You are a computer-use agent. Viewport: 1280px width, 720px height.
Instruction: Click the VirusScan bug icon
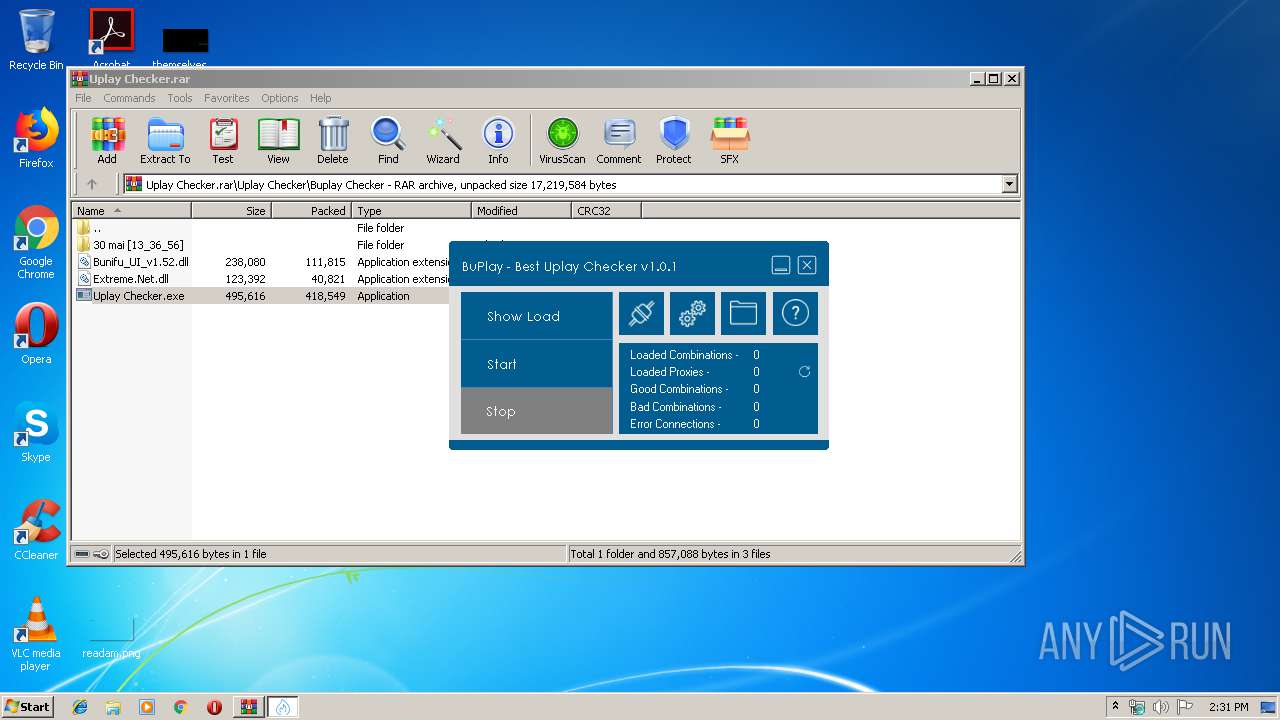coord(562,140)
